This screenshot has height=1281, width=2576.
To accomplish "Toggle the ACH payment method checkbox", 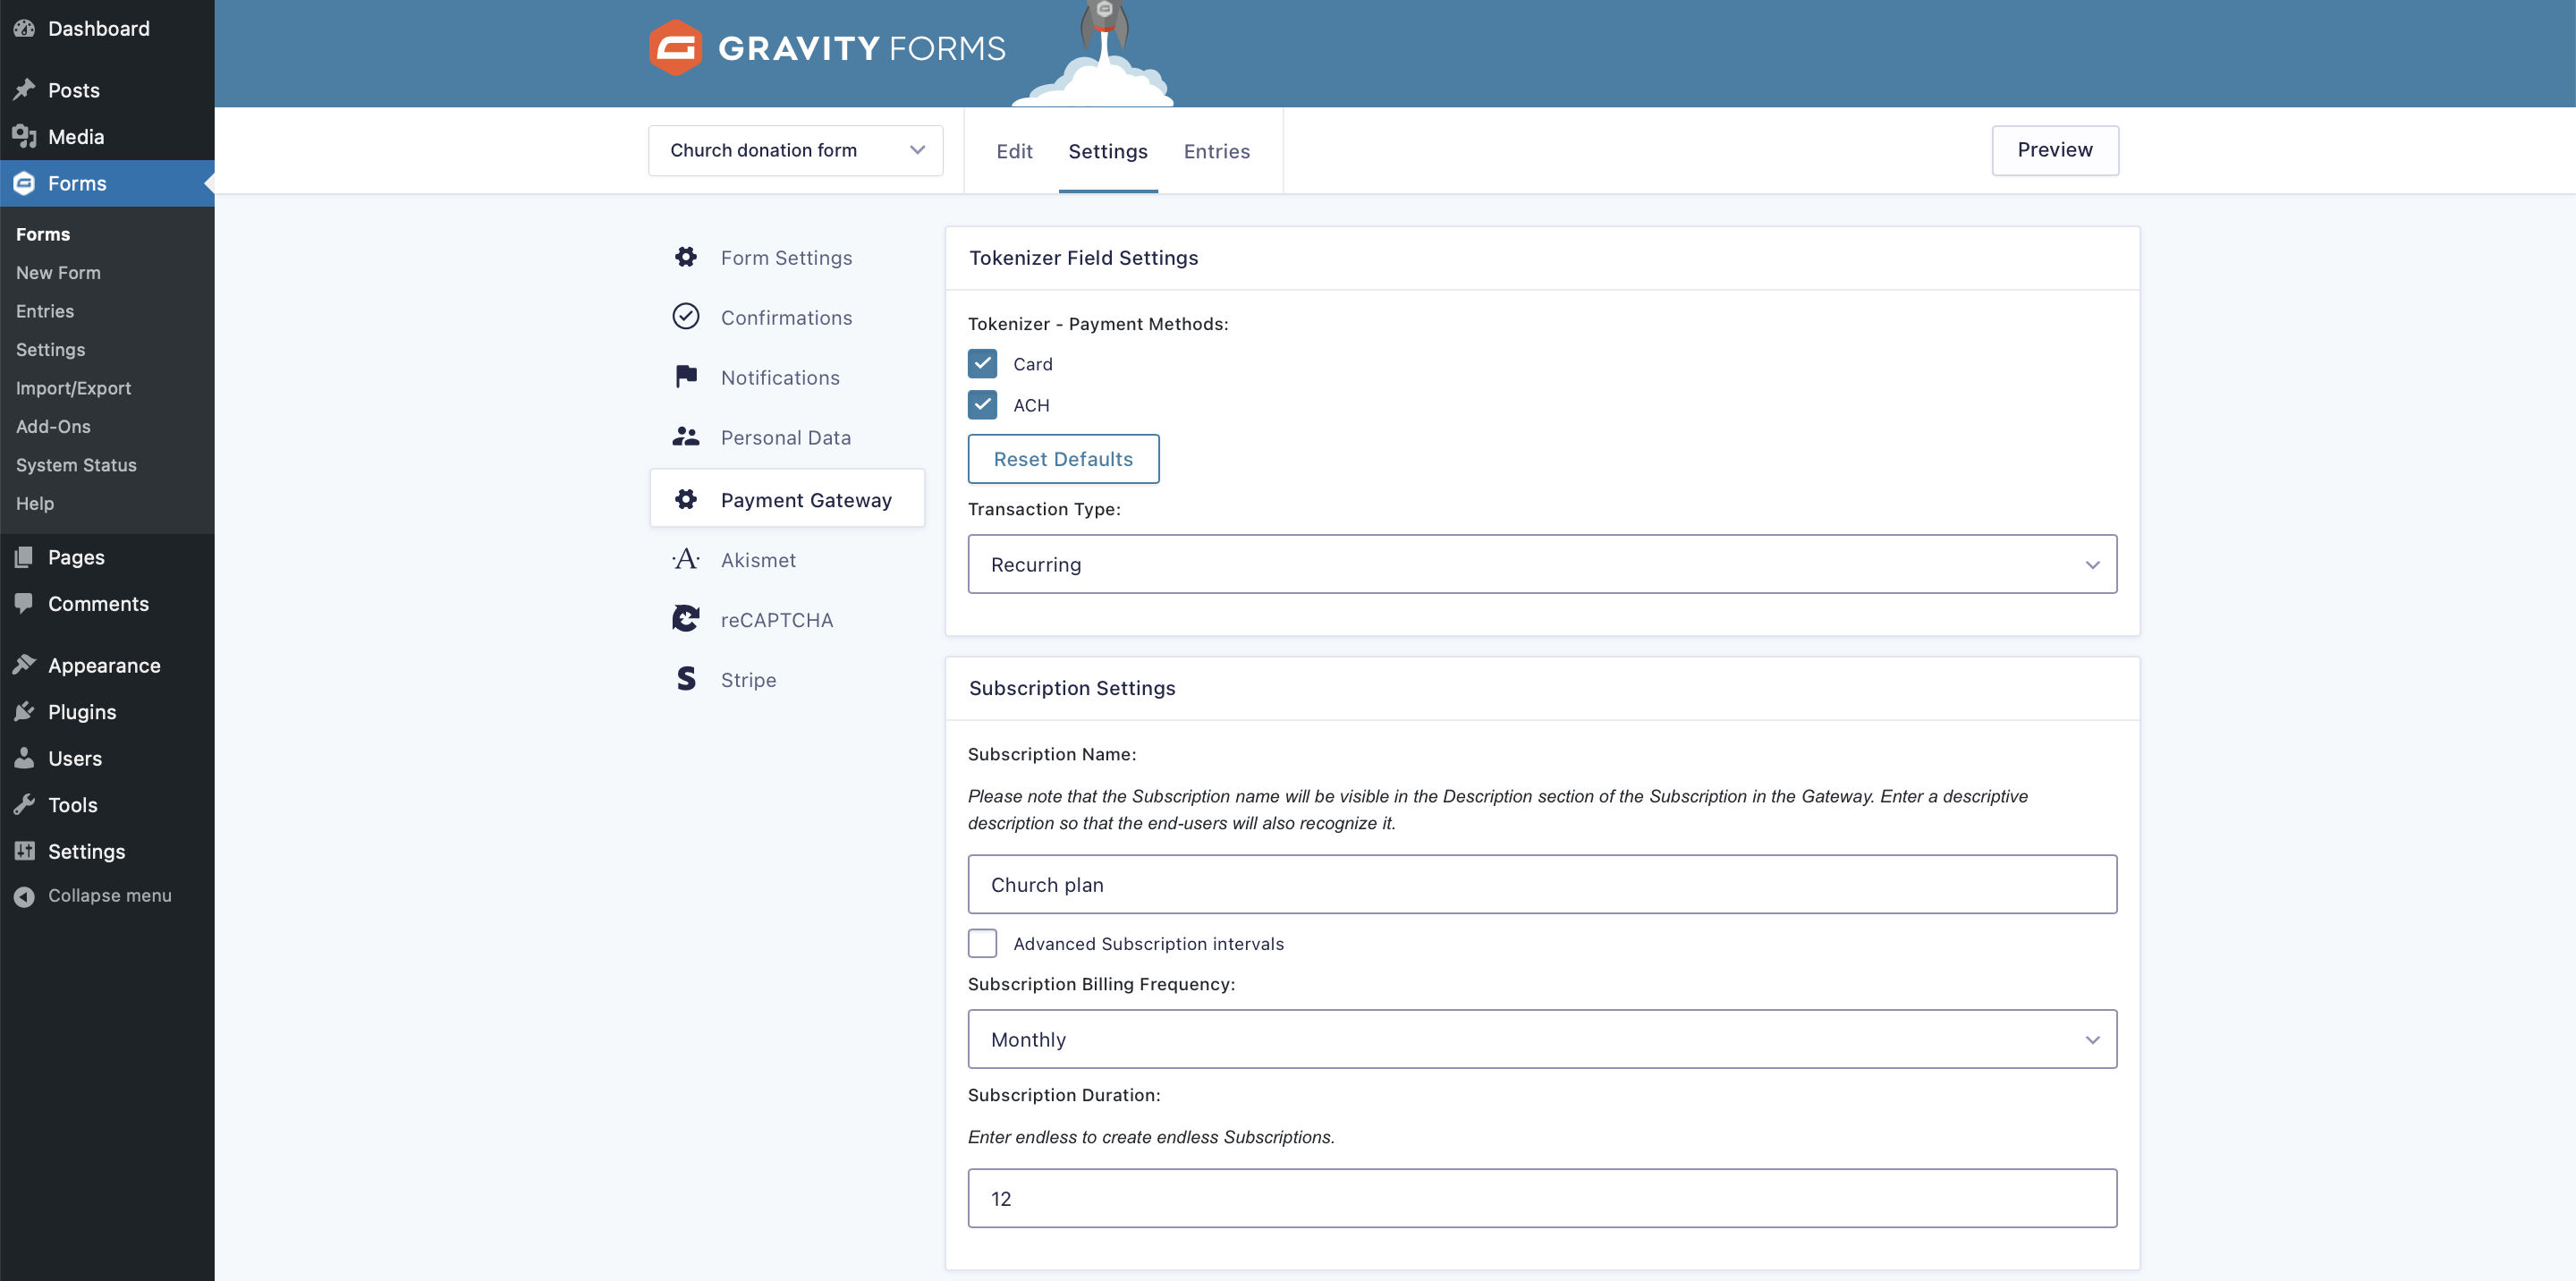I will click(982, 404).
